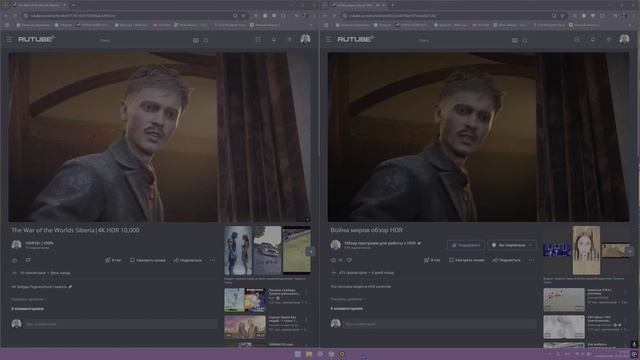Open the hamburger menu in right Rutube window

[x=329, y=39]
